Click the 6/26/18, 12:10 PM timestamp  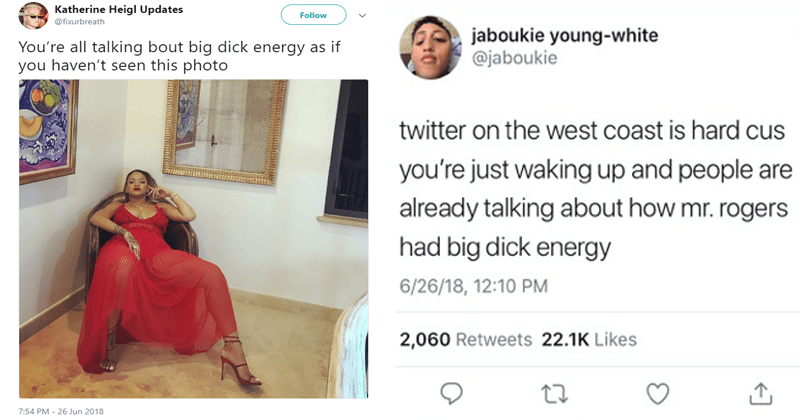tap(473, 286)
